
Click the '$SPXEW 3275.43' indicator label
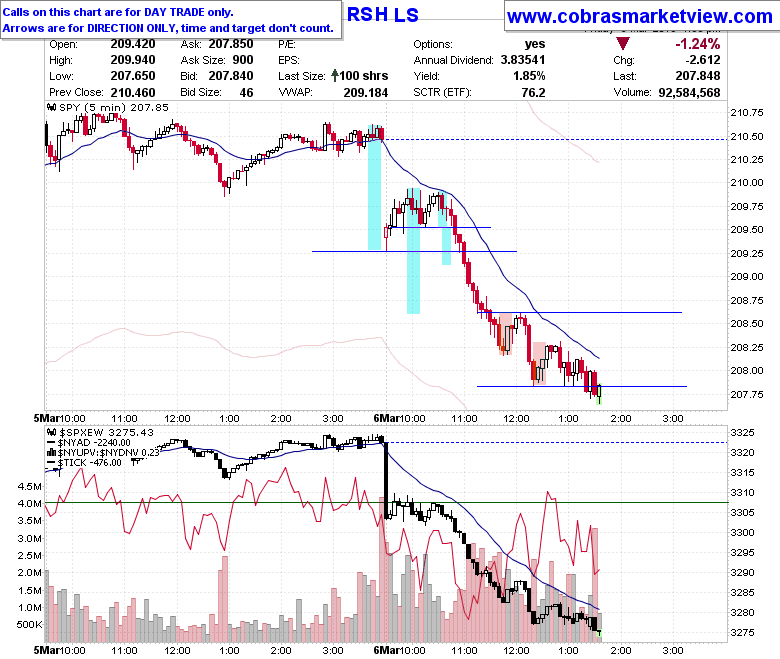tap(106, 433)
